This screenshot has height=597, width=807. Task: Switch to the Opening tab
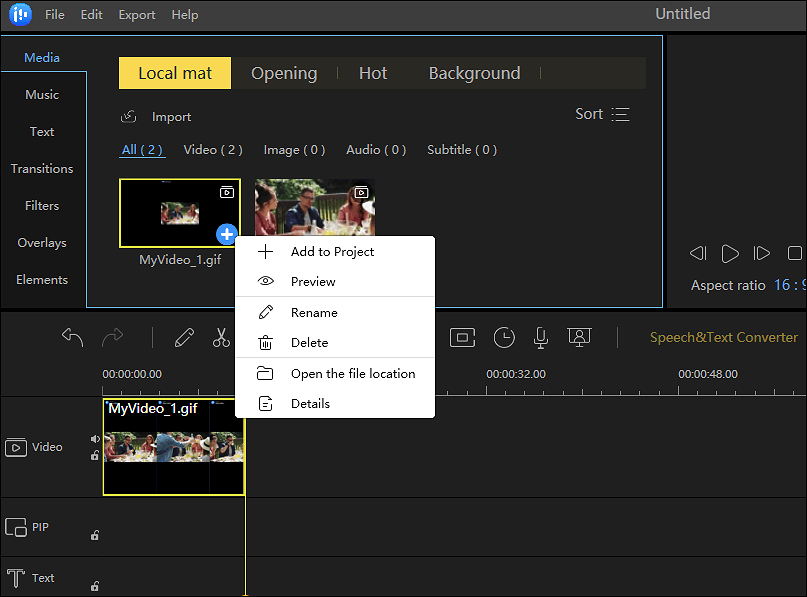tap(284, 73)
